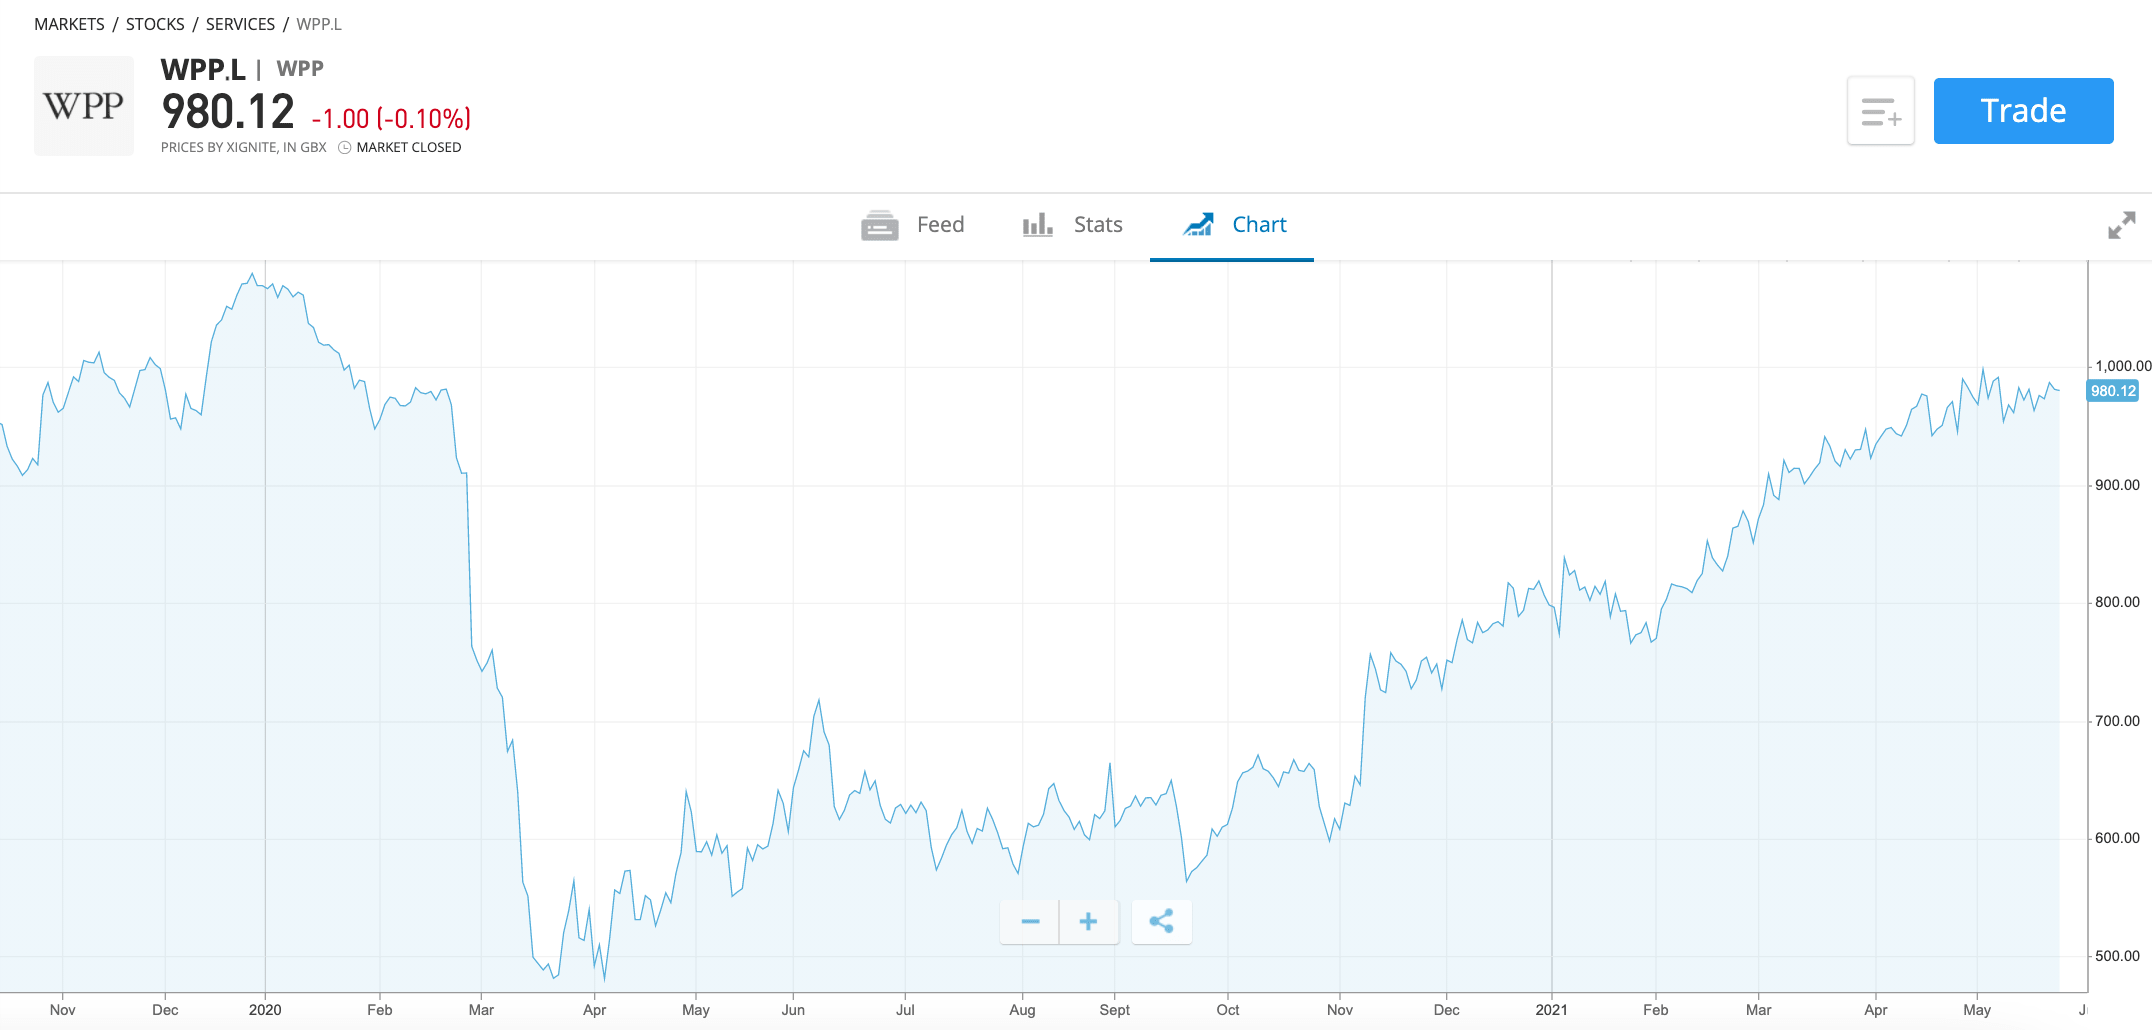Click the 1,000.00 price axis label
Viewport: 2152px width, 1030px height.
click(x=2123, y=366)
